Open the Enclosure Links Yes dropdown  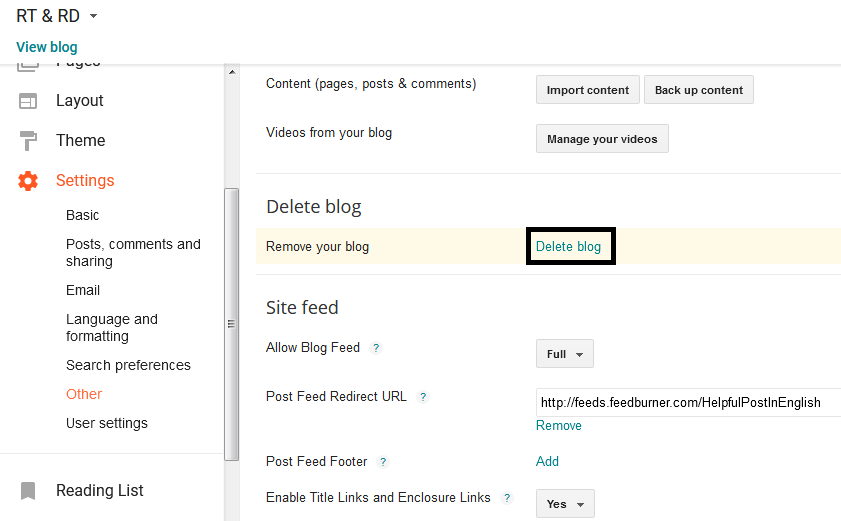click(x=565, y=503)
